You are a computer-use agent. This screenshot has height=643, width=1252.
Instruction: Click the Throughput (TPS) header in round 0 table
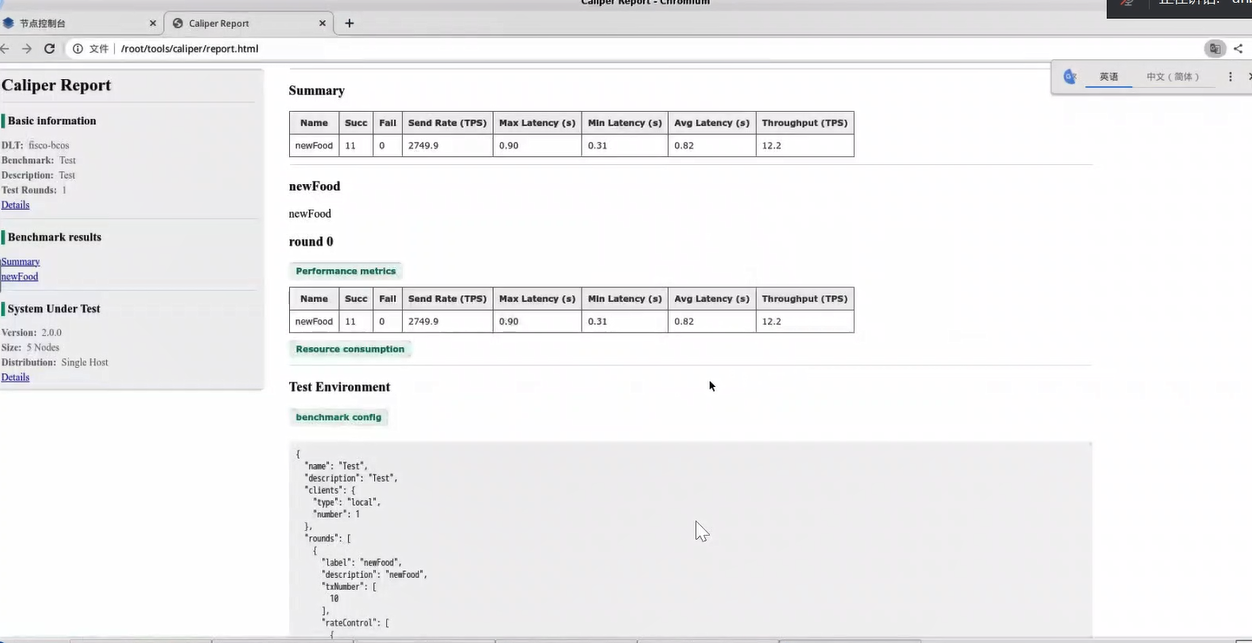click(804, 299)
